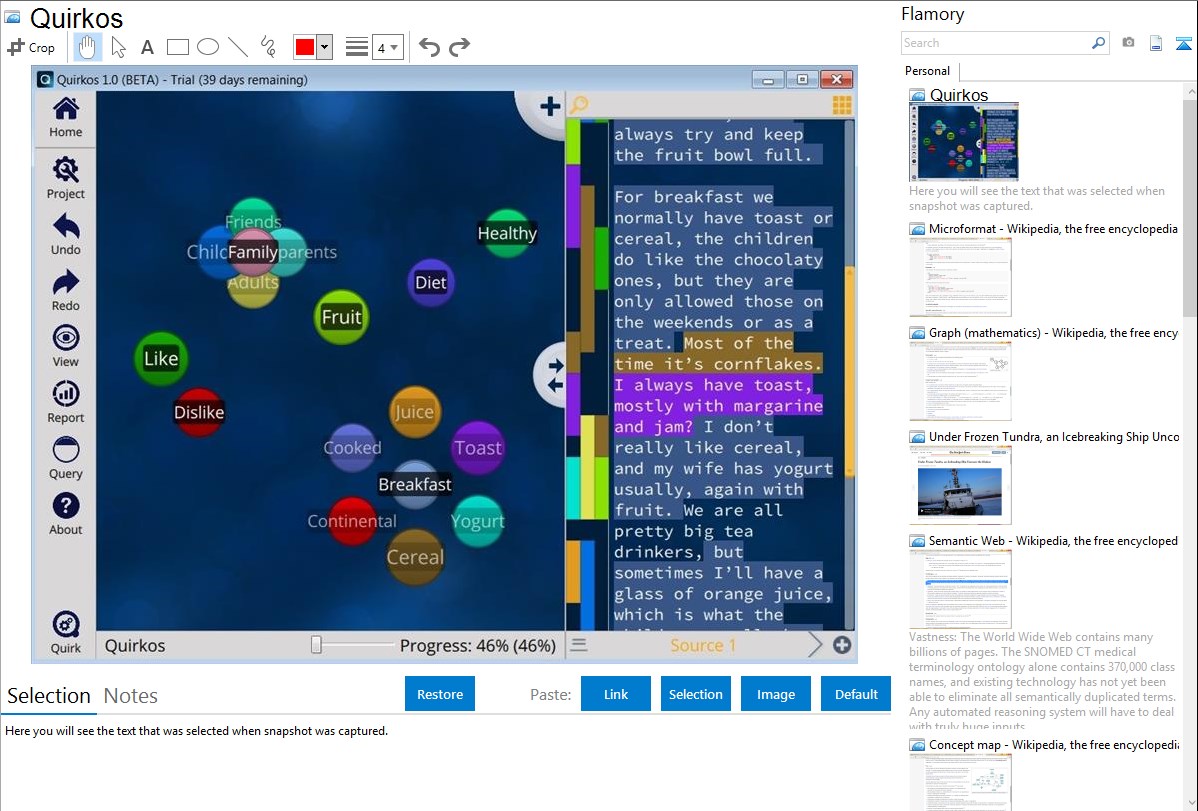Open the Personal tab
This screenshot has height=811, width=1198.
click(x=928, y=71)
